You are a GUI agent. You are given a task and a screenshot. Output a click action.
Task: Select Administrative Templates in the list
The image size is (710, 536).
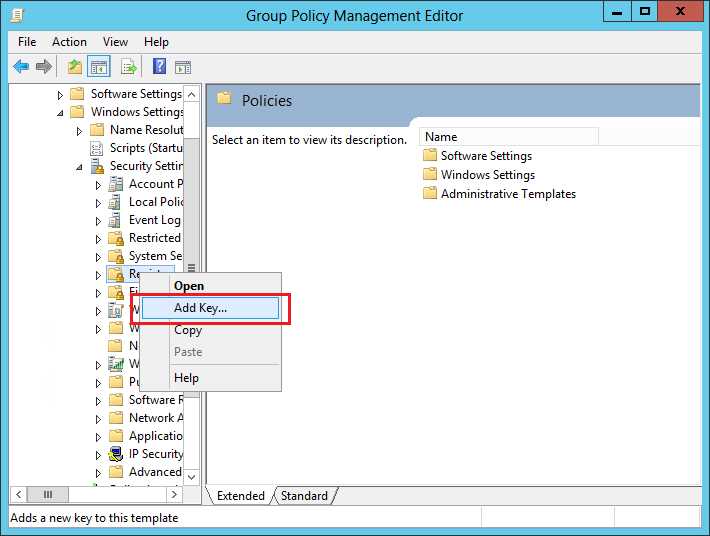pos(508,194)
